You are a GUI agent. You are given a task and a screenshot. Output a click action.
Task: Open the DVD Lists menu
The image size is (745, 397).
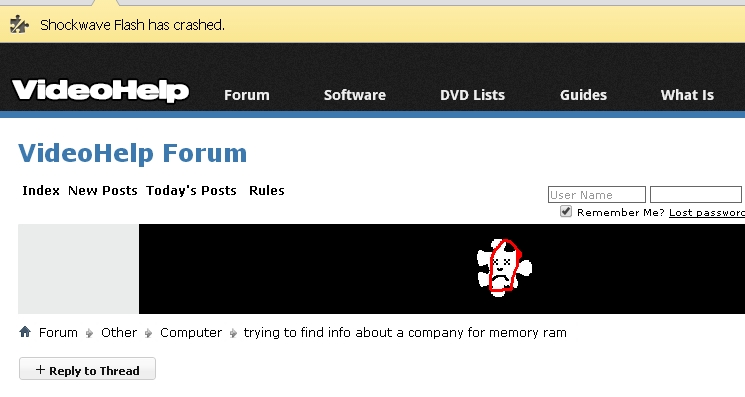[x=472, y=95]
